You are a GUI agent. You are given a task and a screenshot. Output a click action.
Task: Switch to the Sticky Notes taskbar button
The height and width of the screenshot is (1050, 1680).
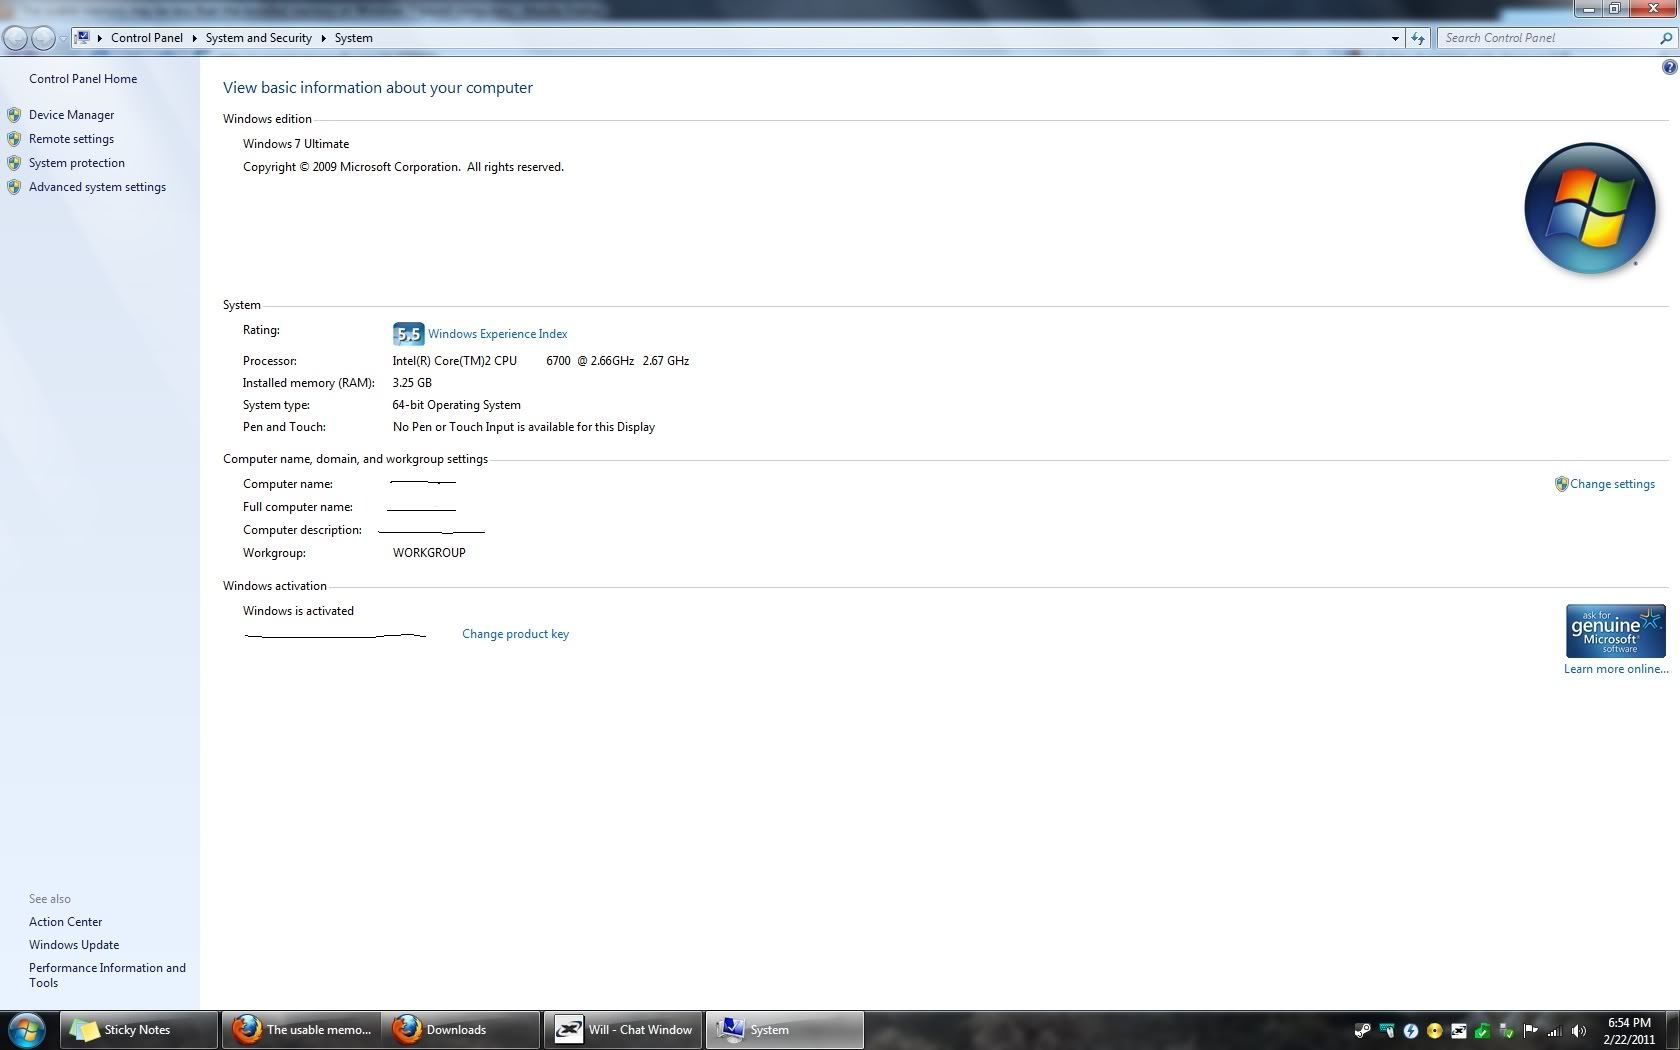tap(138, 1029)
